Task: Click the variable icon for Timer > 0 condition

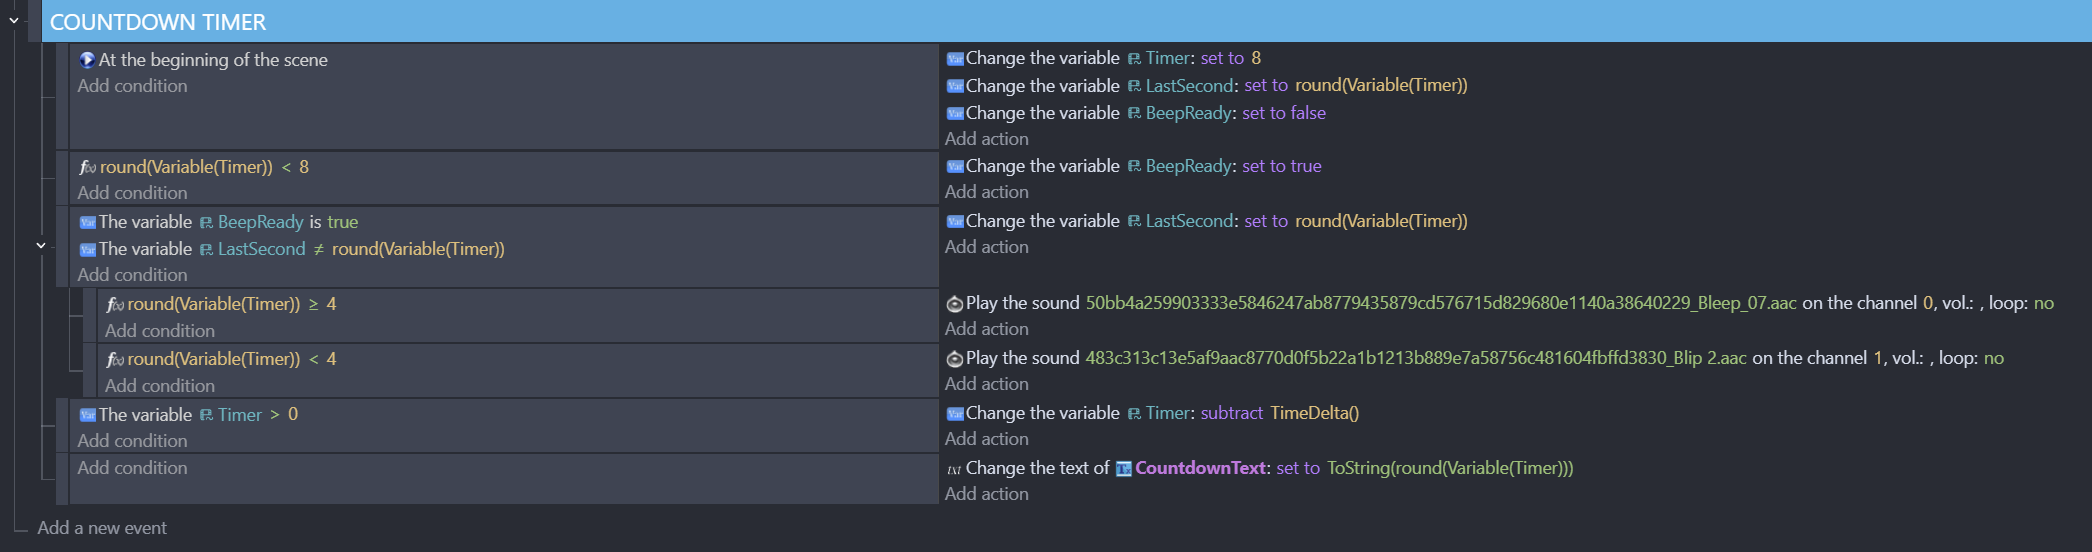Action: (87, 415)
